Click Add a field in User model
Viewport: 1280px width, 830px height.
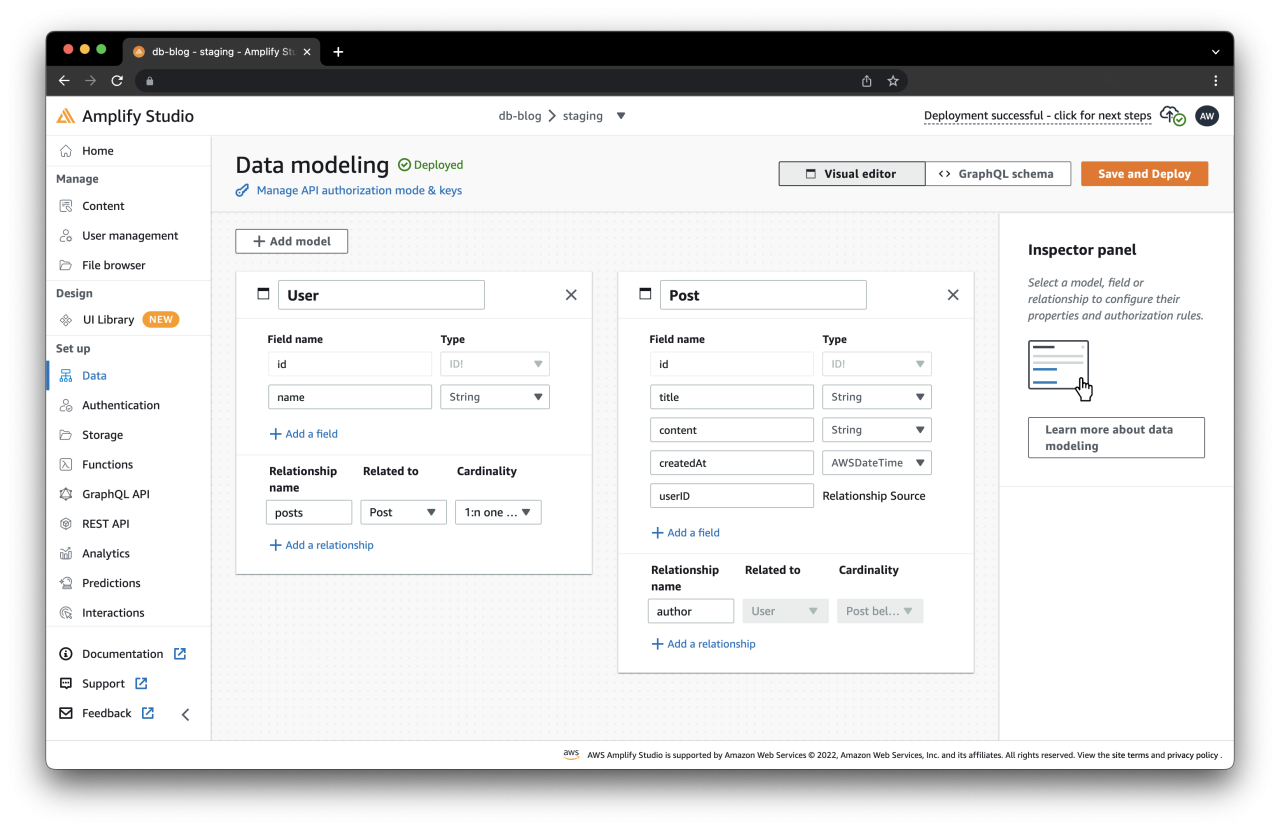click(x=304, y=434)
